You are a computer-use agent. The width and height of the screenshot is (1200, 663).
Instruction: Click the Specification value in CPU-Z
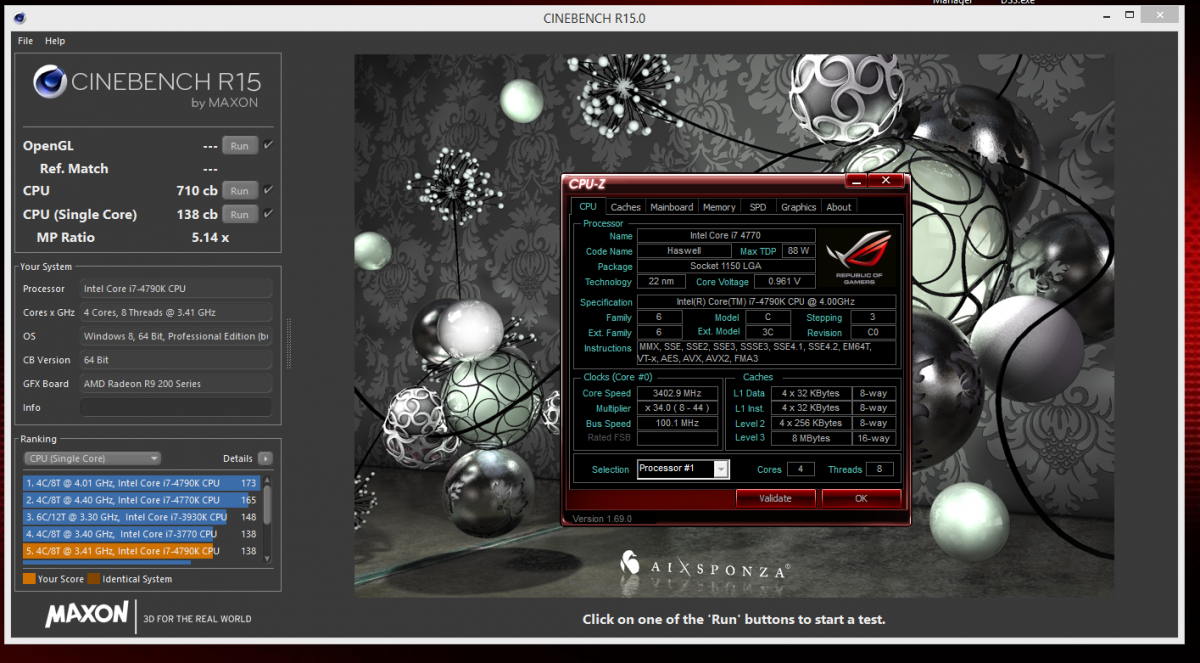pos(766,302)
